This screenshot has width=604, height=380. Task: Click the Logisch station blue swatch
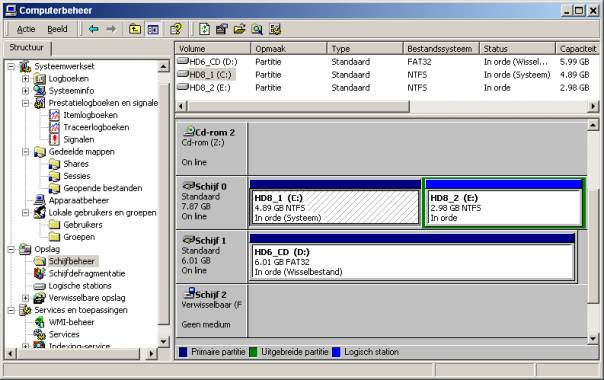(x=336, y=352)
